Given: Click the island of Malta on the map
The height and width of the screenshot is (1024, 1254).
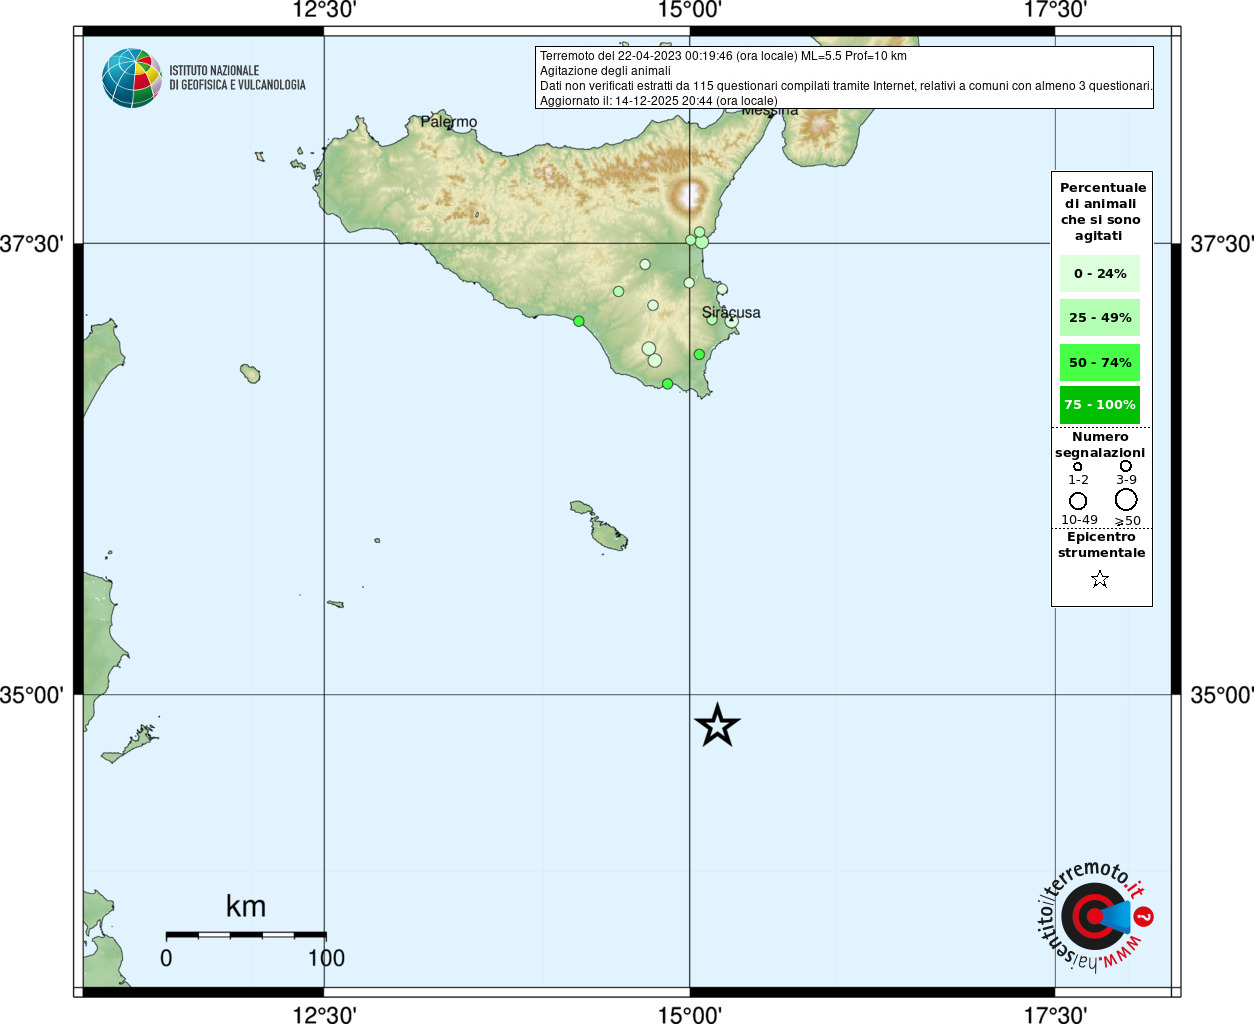Looking at the screenshot, I should coord(609,535).
